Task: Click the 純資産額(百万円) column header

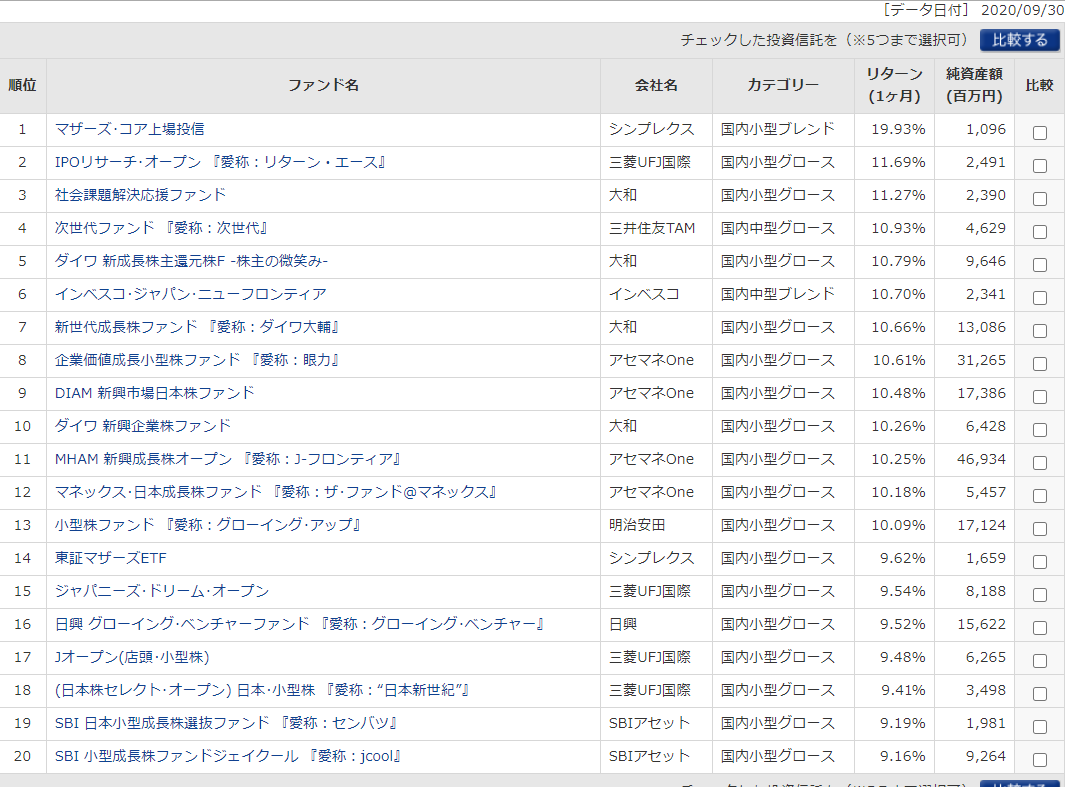Action: click(975, 86)
